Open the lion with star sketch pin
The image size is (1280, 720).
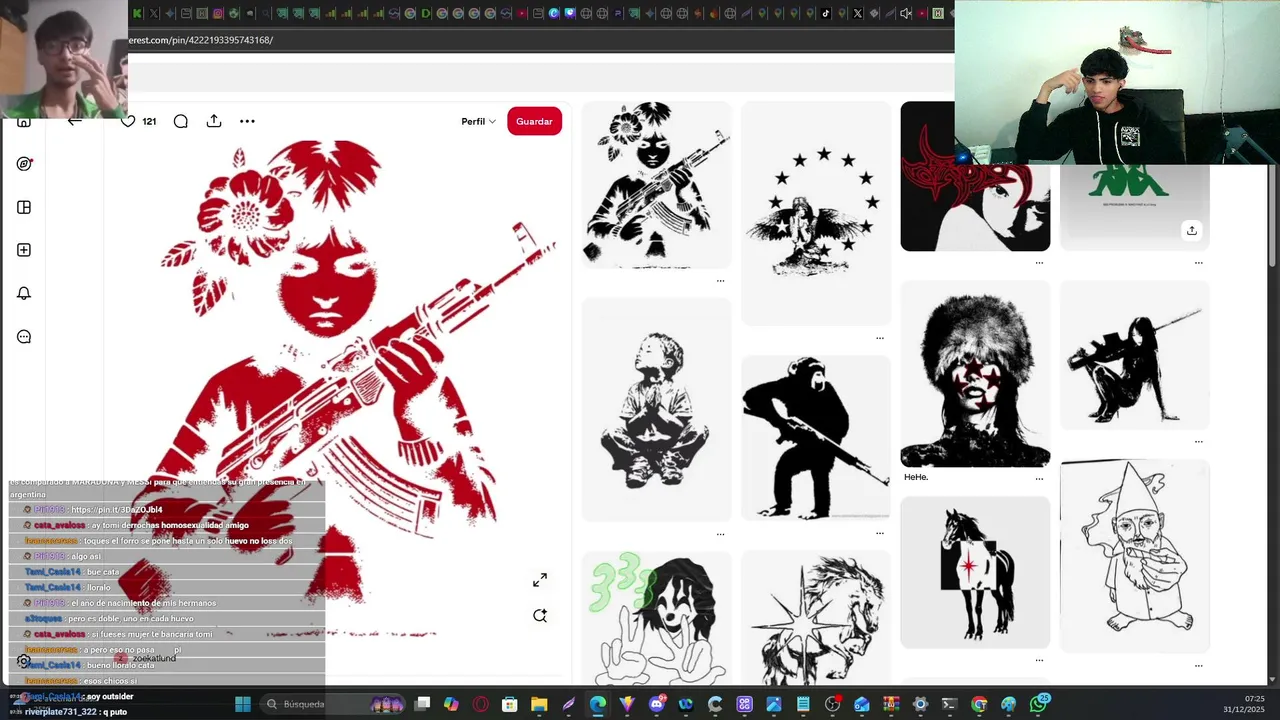(x=816, y=618)
